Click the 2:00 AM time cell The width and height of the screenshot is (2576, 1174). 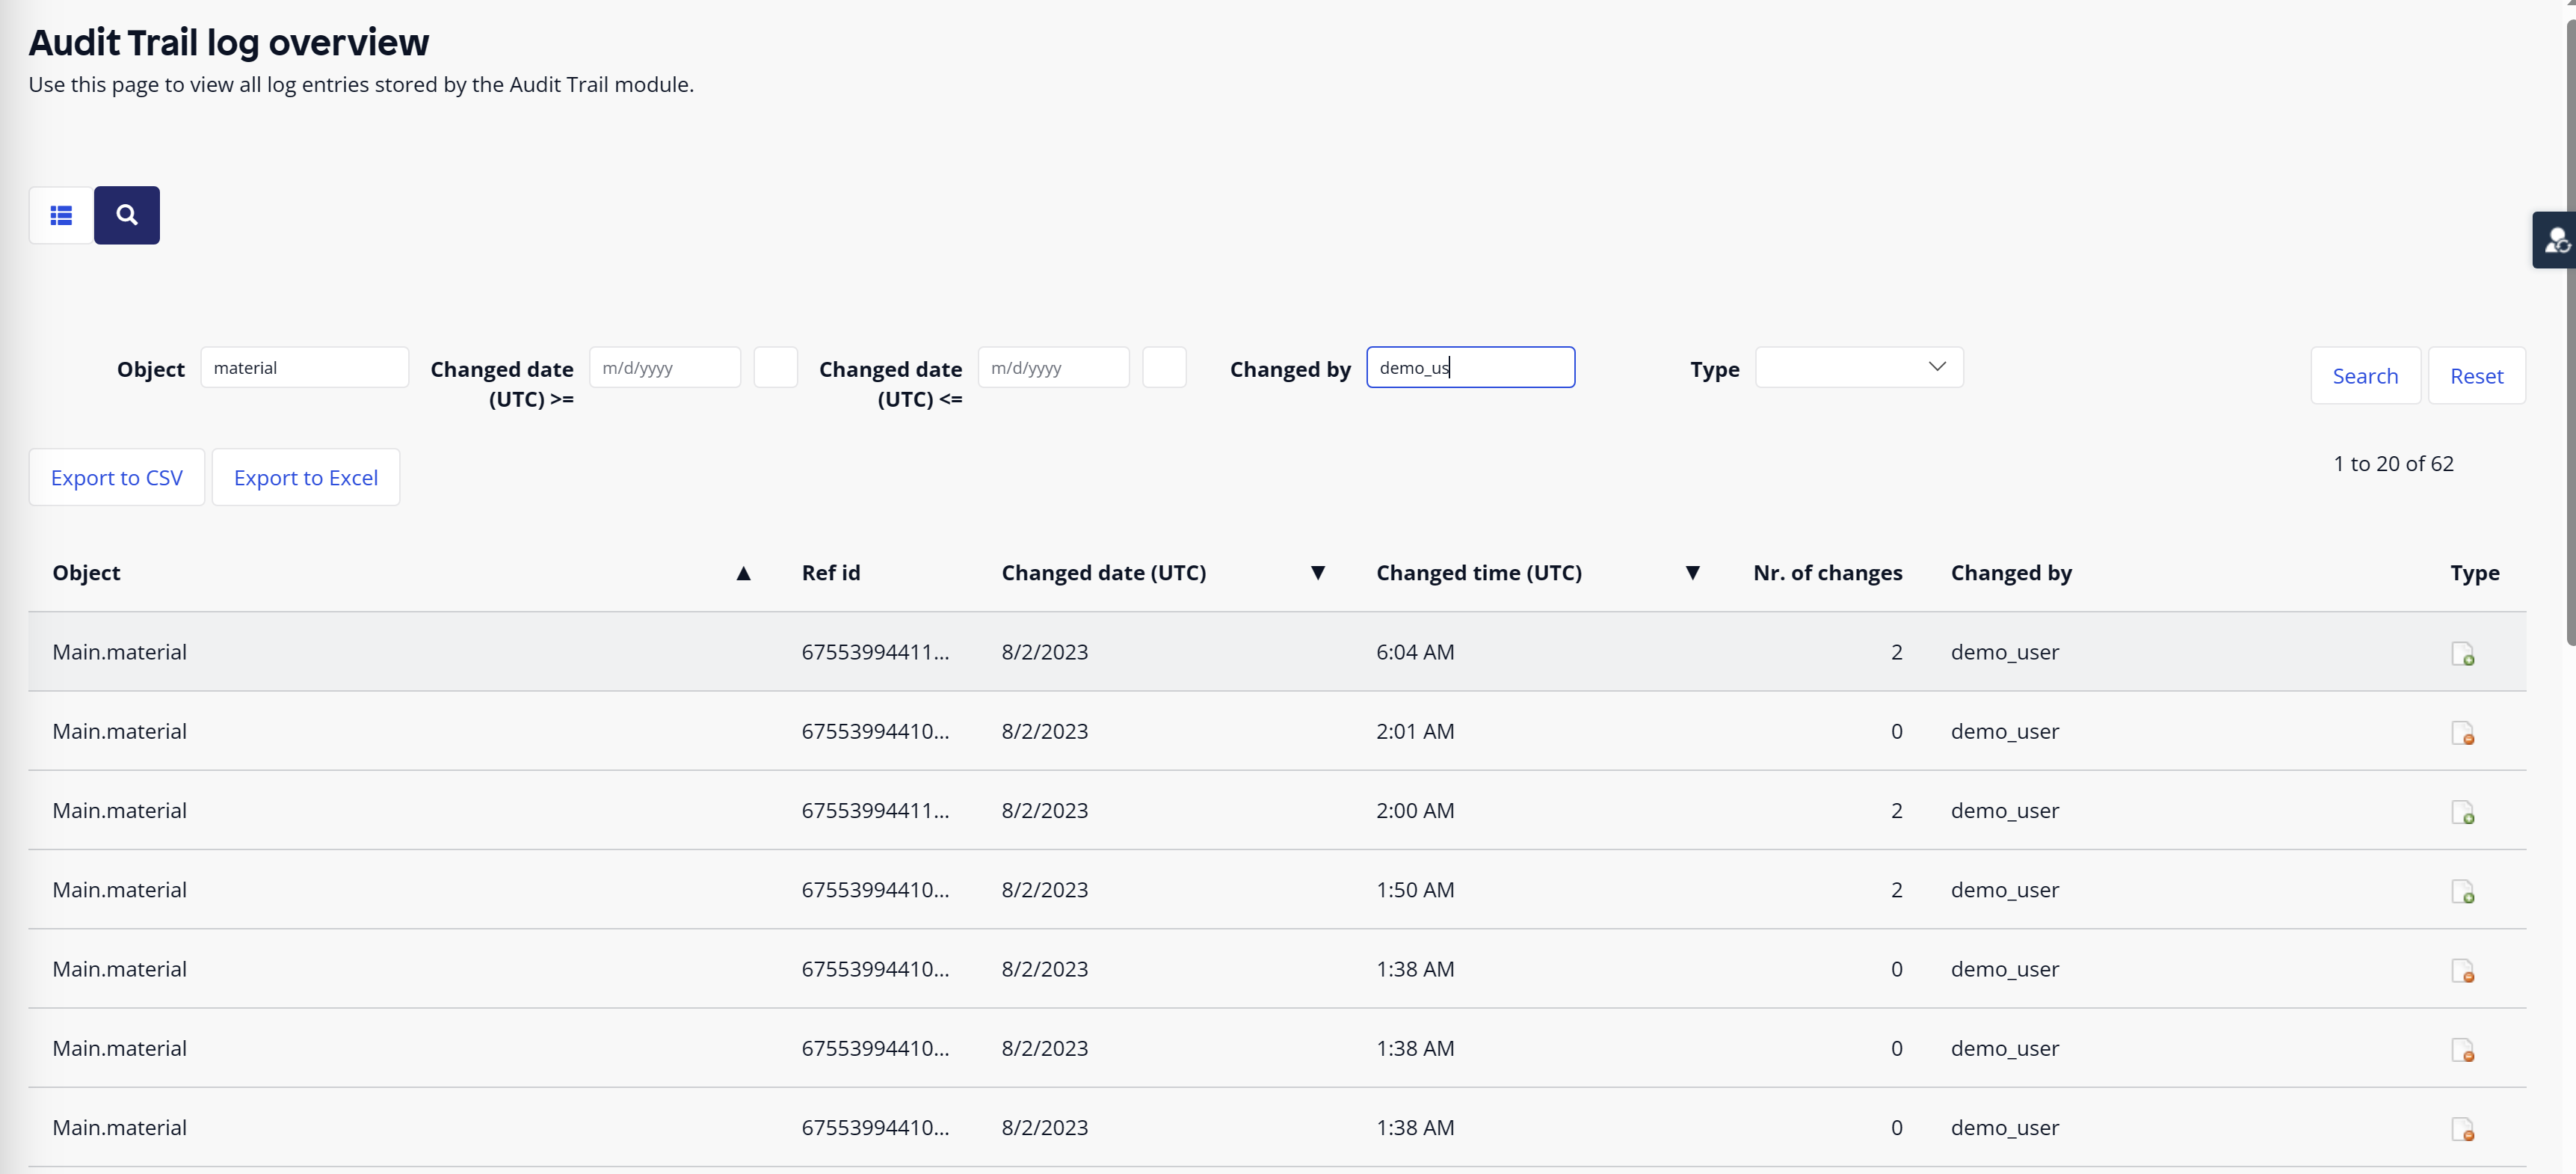1415,810
